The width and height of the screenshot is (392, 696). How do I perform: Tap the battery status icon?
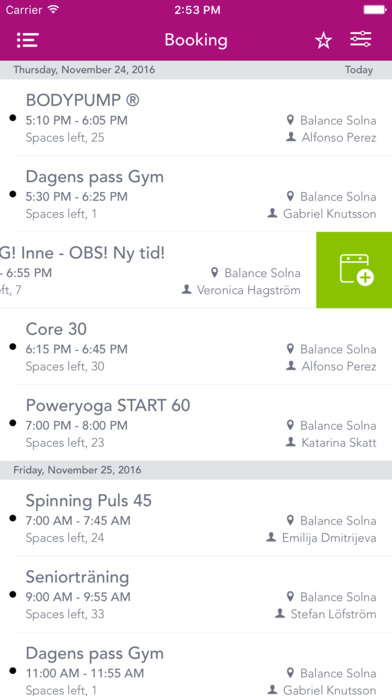pos(374,10)
